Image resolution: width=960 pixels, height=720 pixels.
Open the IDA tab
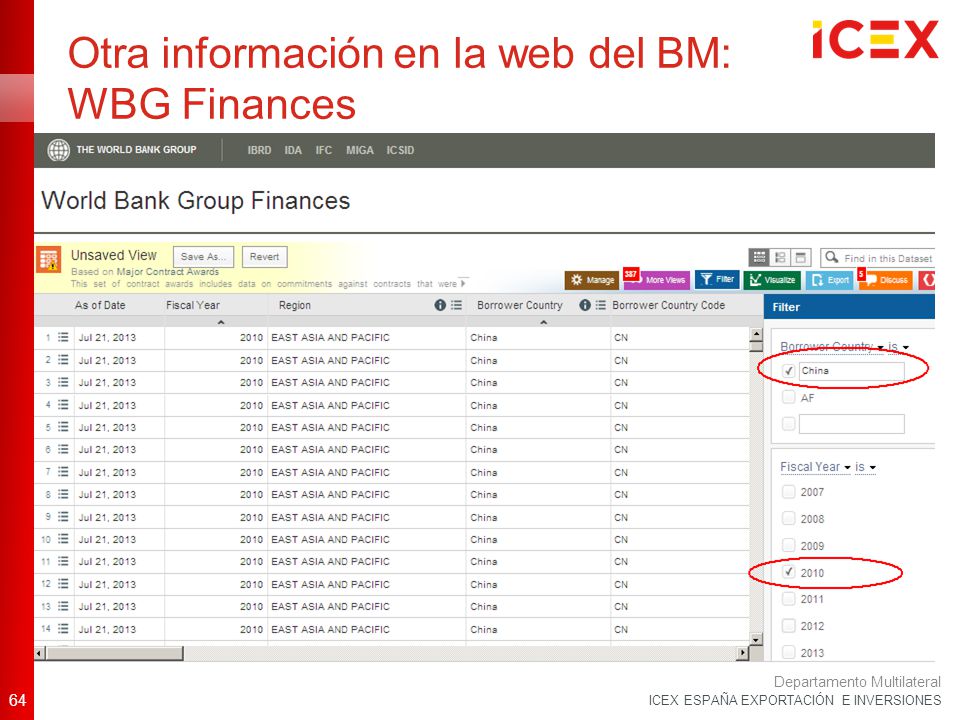click(293, 151)
